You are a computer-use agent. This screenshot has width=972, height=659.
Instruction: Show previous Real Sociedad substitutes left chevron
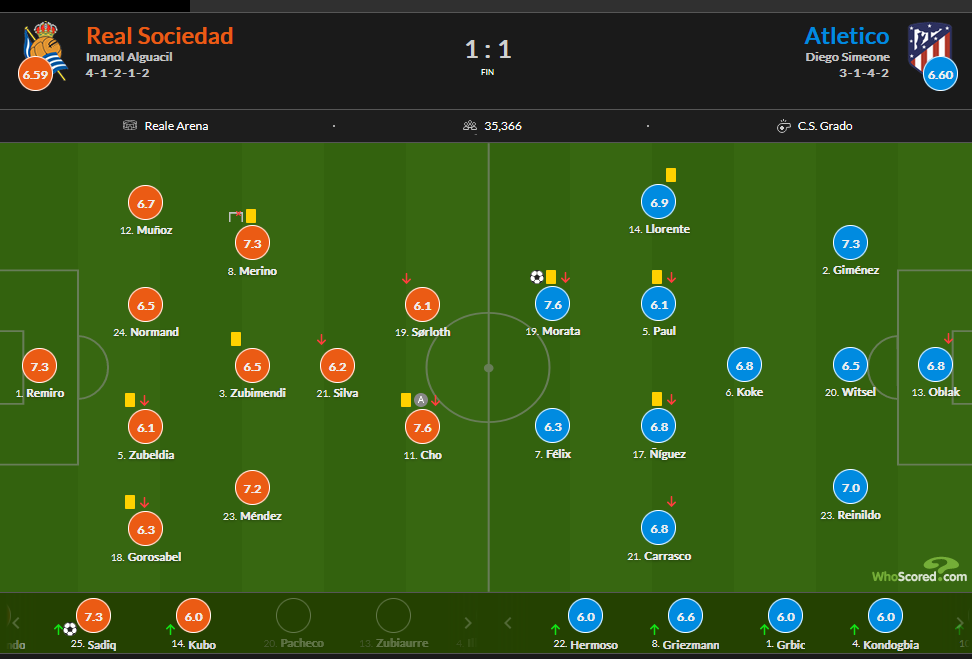pyautogui.click(x=17, y=623)
